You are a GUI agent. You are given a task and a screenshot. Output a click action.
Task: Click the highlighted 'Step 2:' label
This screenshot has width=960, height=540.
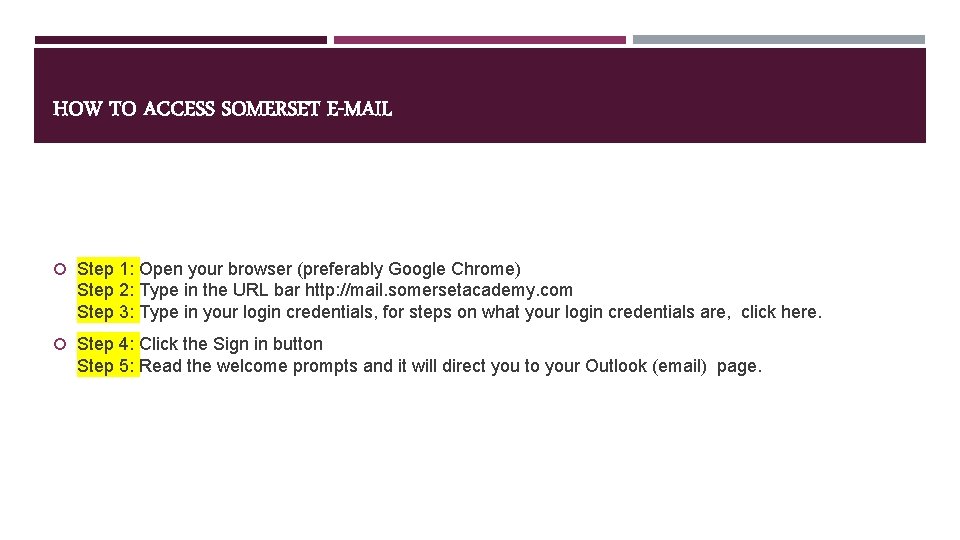(105, 290)
